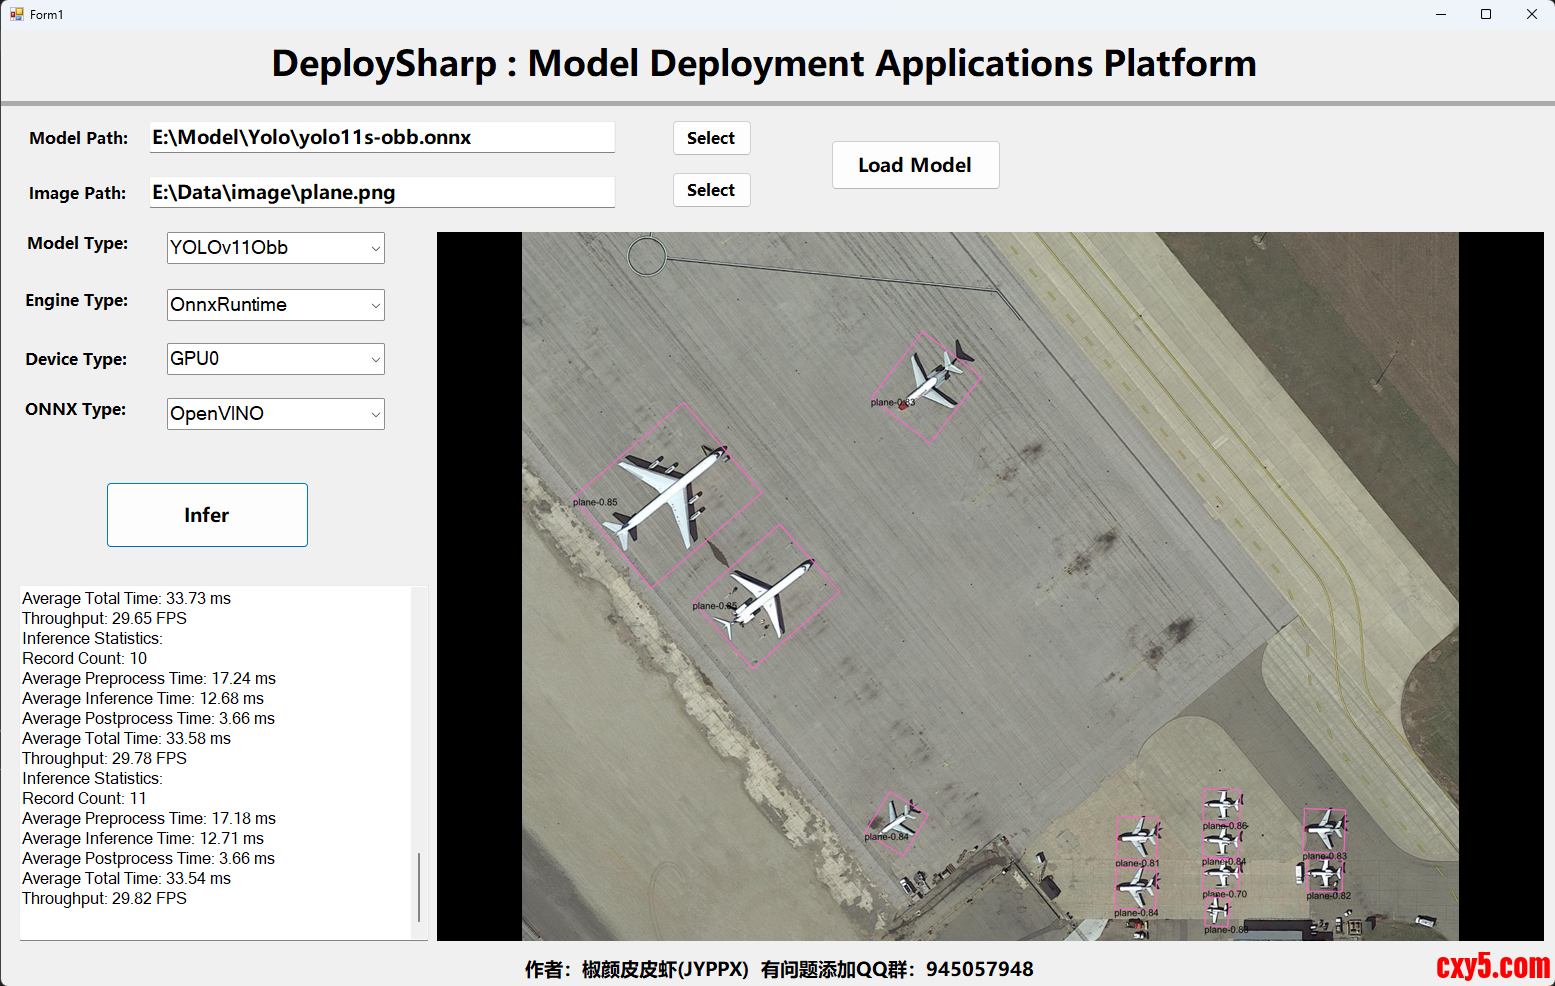Click the cxy5.com watermark text
The width and height of the screenshot is (1555, 986).
pyautogui.click(x=1492, y=966)
